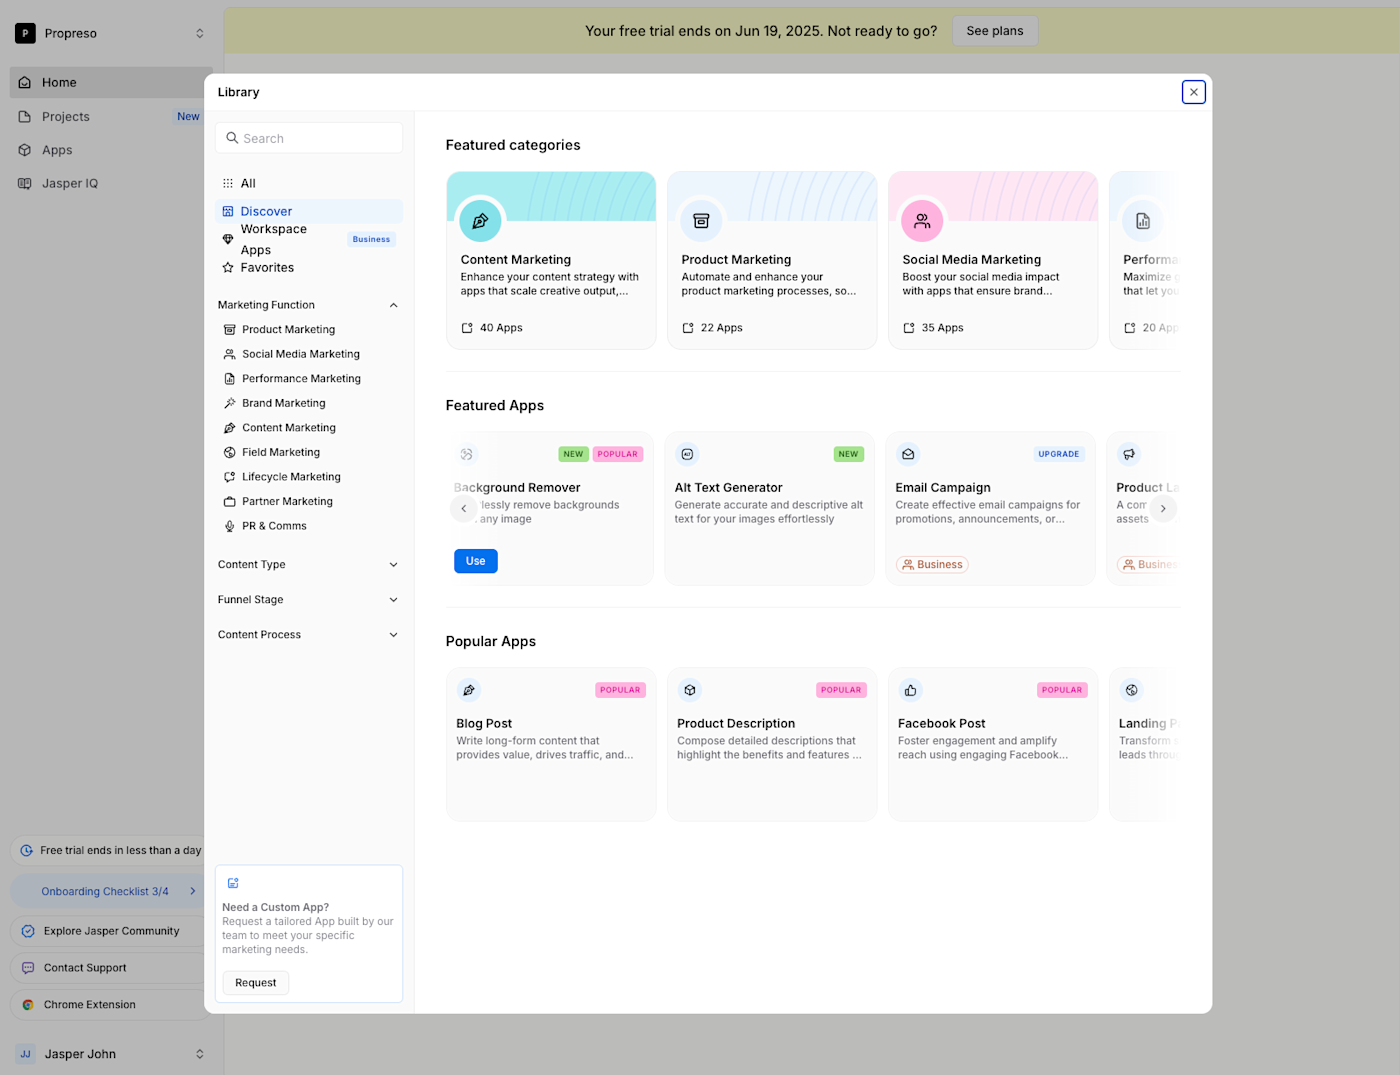Click the See plans button
This screenshot has height=1075, width=1400.
995,31
